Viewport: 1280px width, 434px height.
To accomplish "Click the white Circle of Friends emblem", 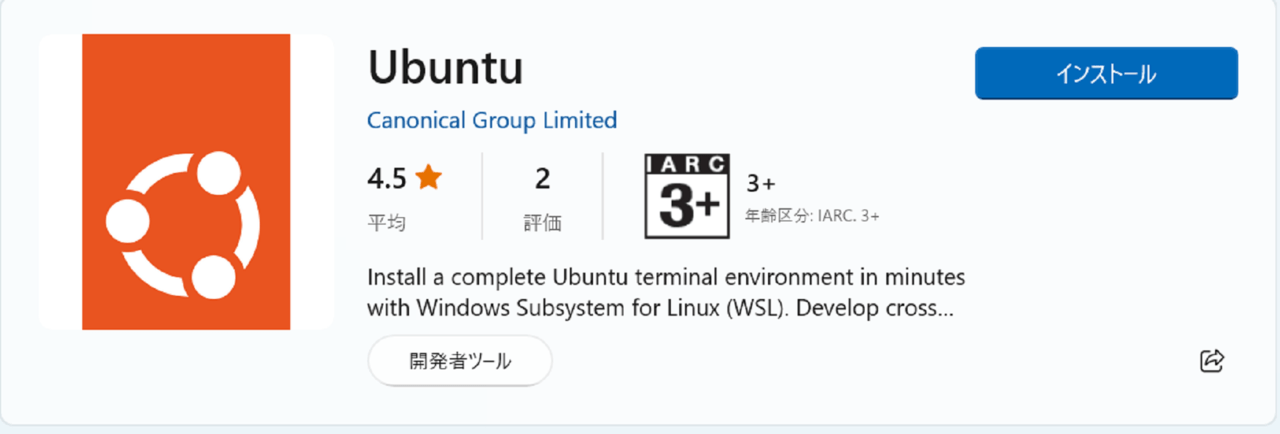I will pyautogui.click(x=183, y=223).
